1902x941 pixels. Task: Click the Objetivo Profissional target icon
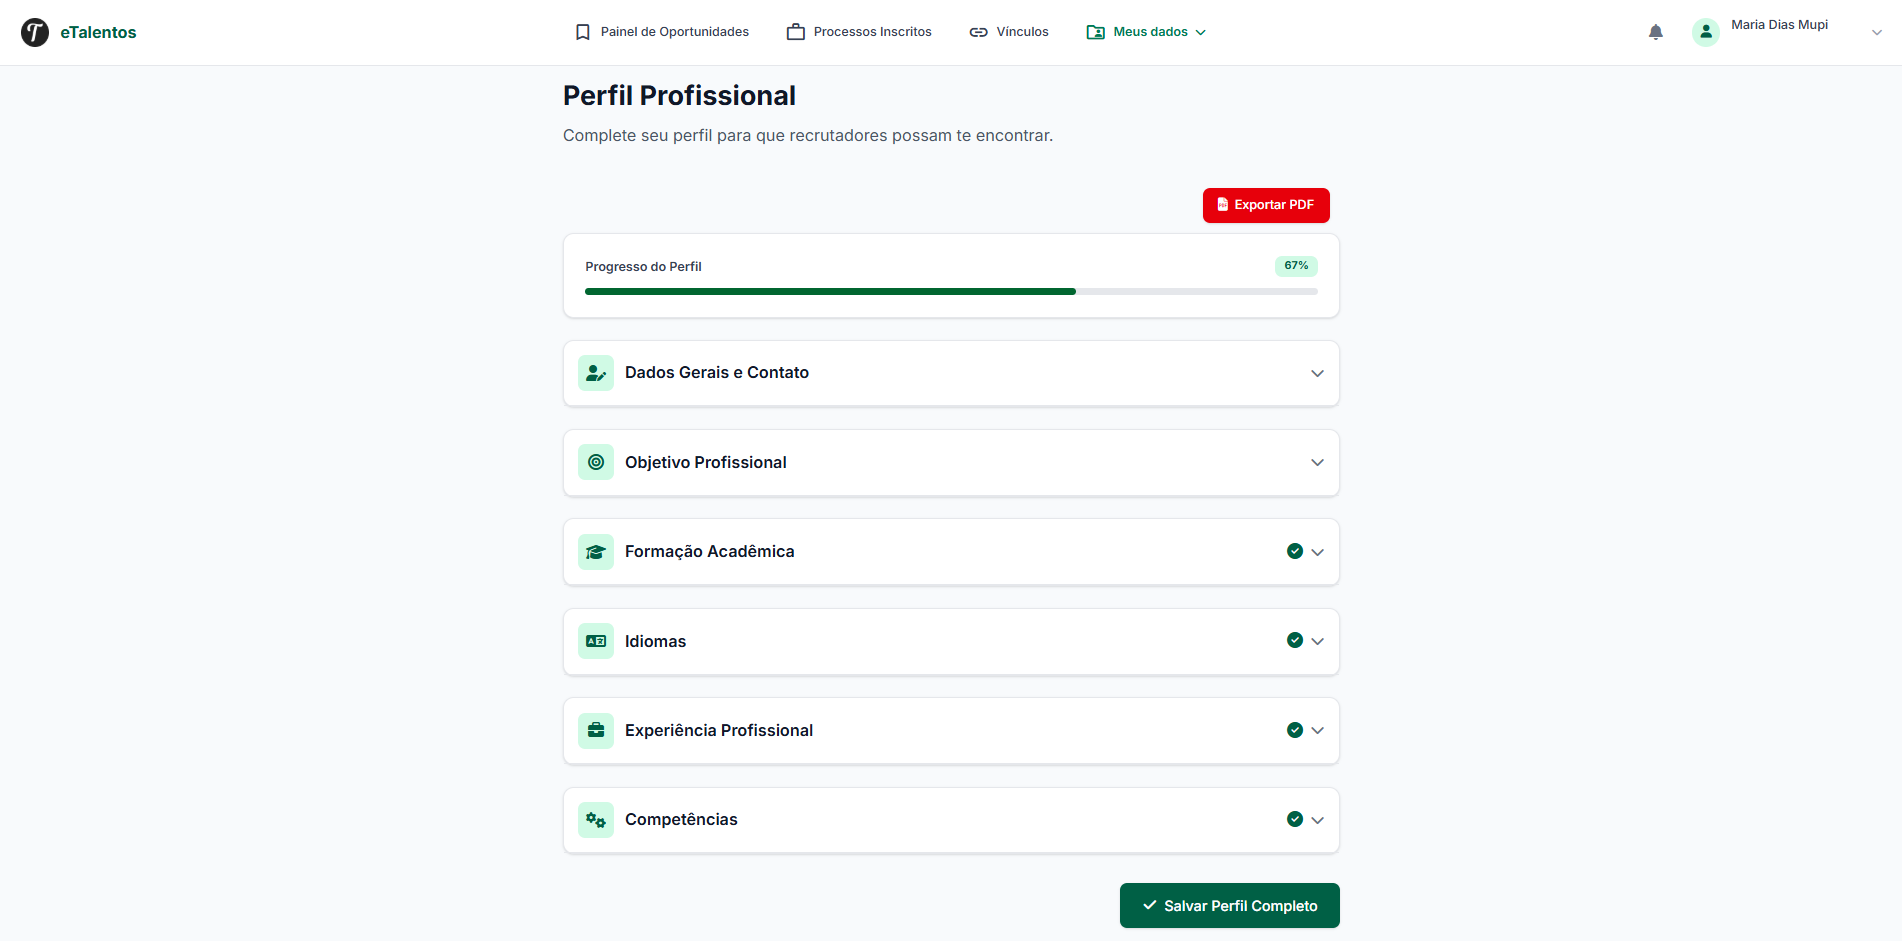pos(596,462)
